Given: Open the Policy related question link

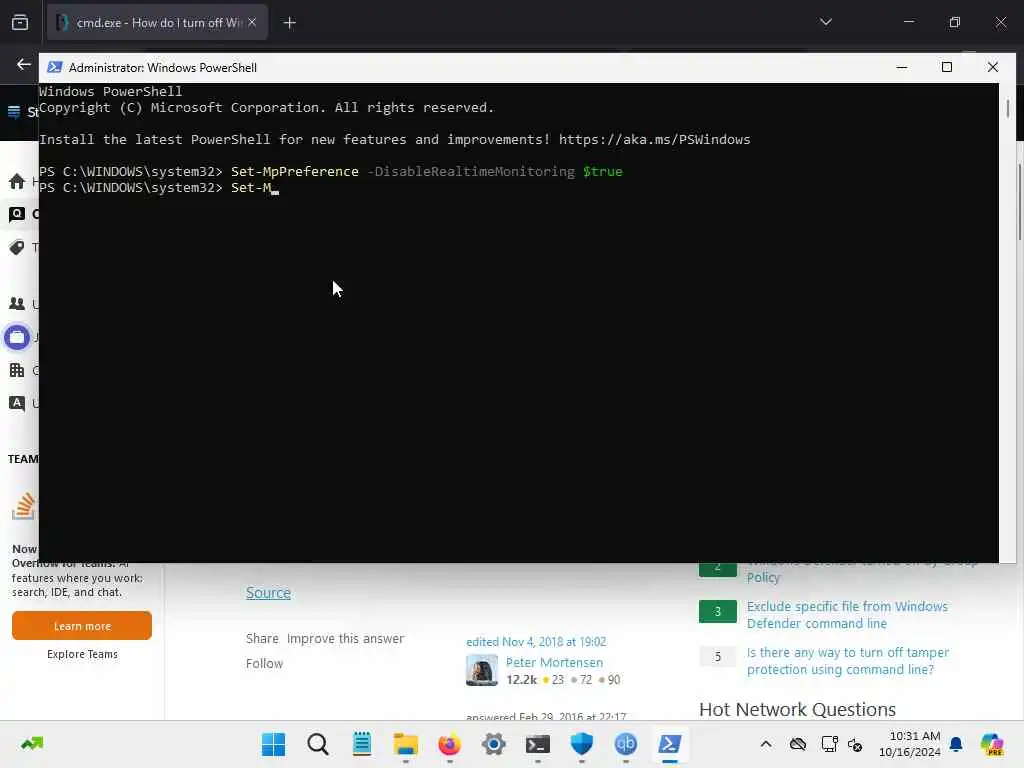Looking at the screenshot, I should click(x=763, y=577).
